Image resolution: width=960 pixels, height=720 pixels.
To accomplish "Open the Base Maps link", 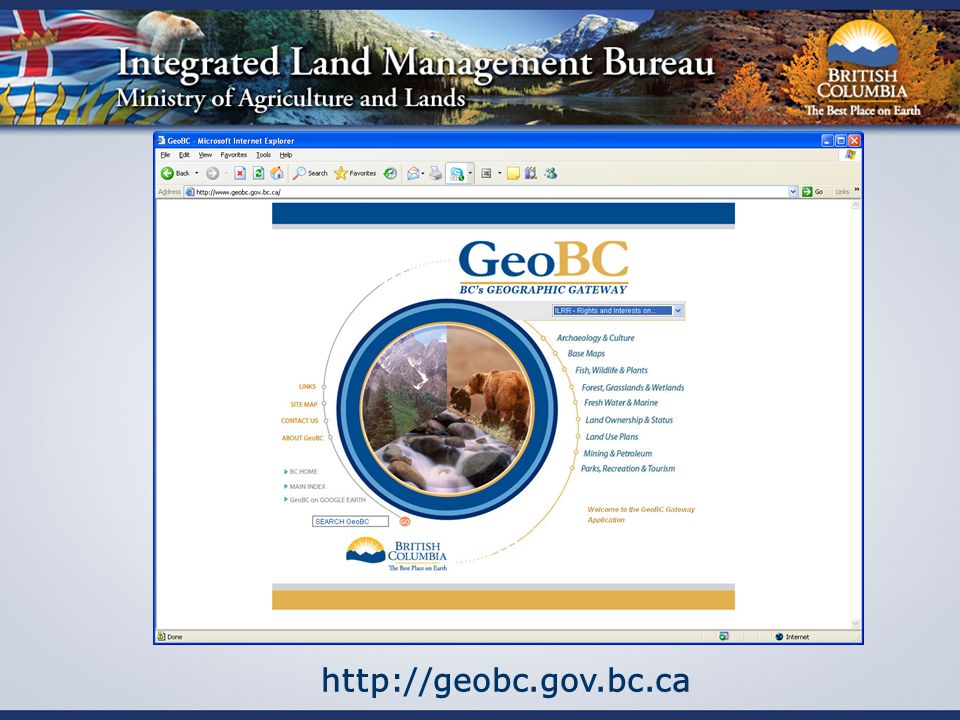I will click(586, 354).
